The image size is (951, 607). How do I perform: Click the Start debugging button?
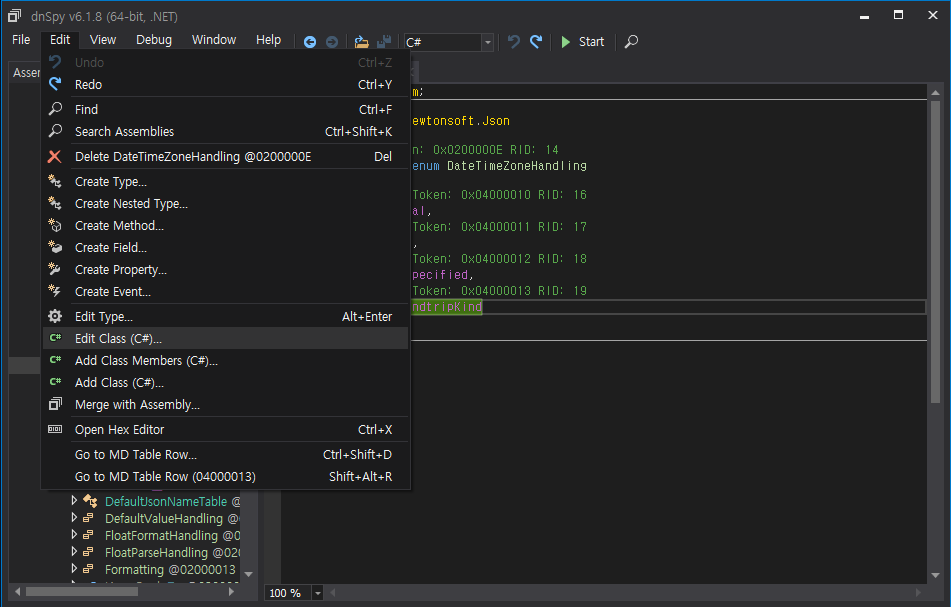coord(582,42)
